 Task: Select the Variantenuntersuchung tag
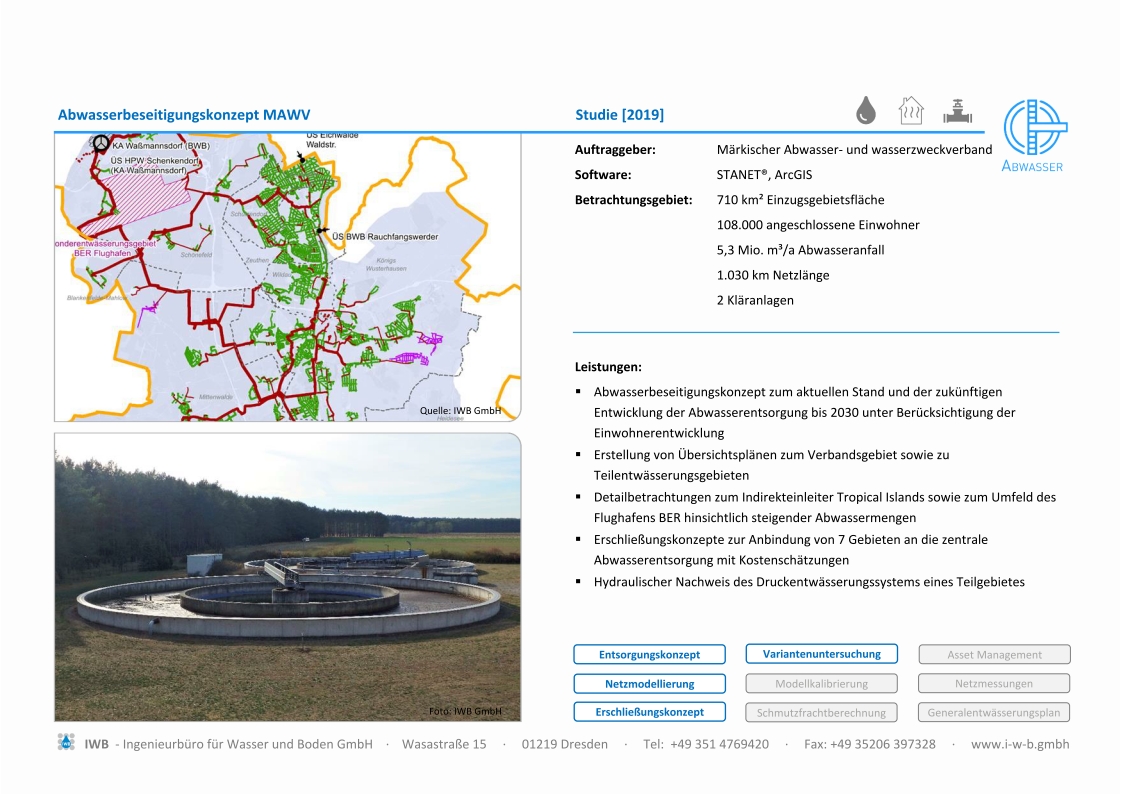click(822, 654)
